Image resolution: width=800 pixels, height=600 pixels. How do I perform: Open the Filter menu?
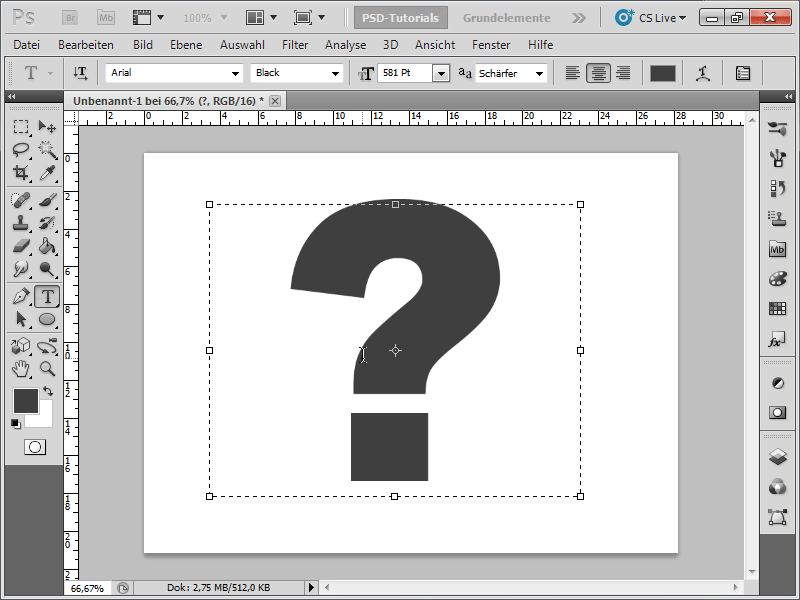[x=295, y=45]
